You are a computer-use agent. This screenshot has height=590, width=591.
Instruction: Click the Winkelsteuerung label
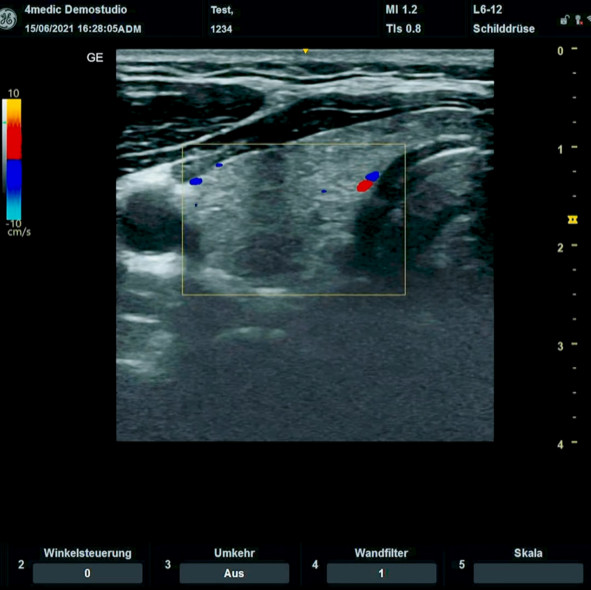point(87,553)
